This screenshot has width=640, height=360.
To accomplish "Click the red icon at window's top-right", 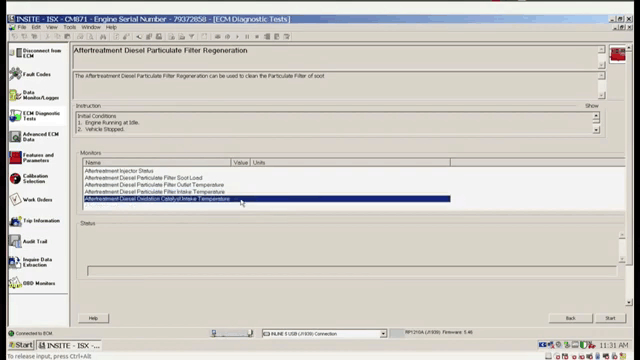I will pyautogui.click(x=618, y=54).
